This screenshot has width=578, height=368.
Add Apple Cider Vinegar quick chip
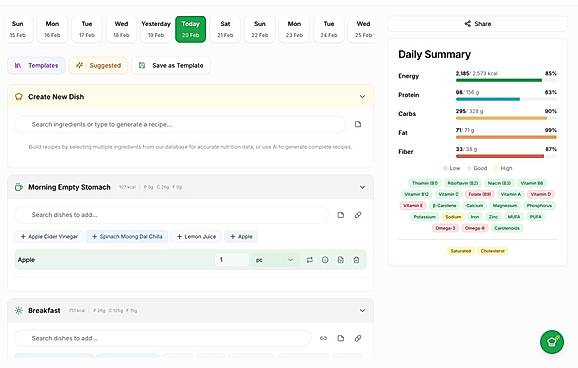(x=49, y=237)
